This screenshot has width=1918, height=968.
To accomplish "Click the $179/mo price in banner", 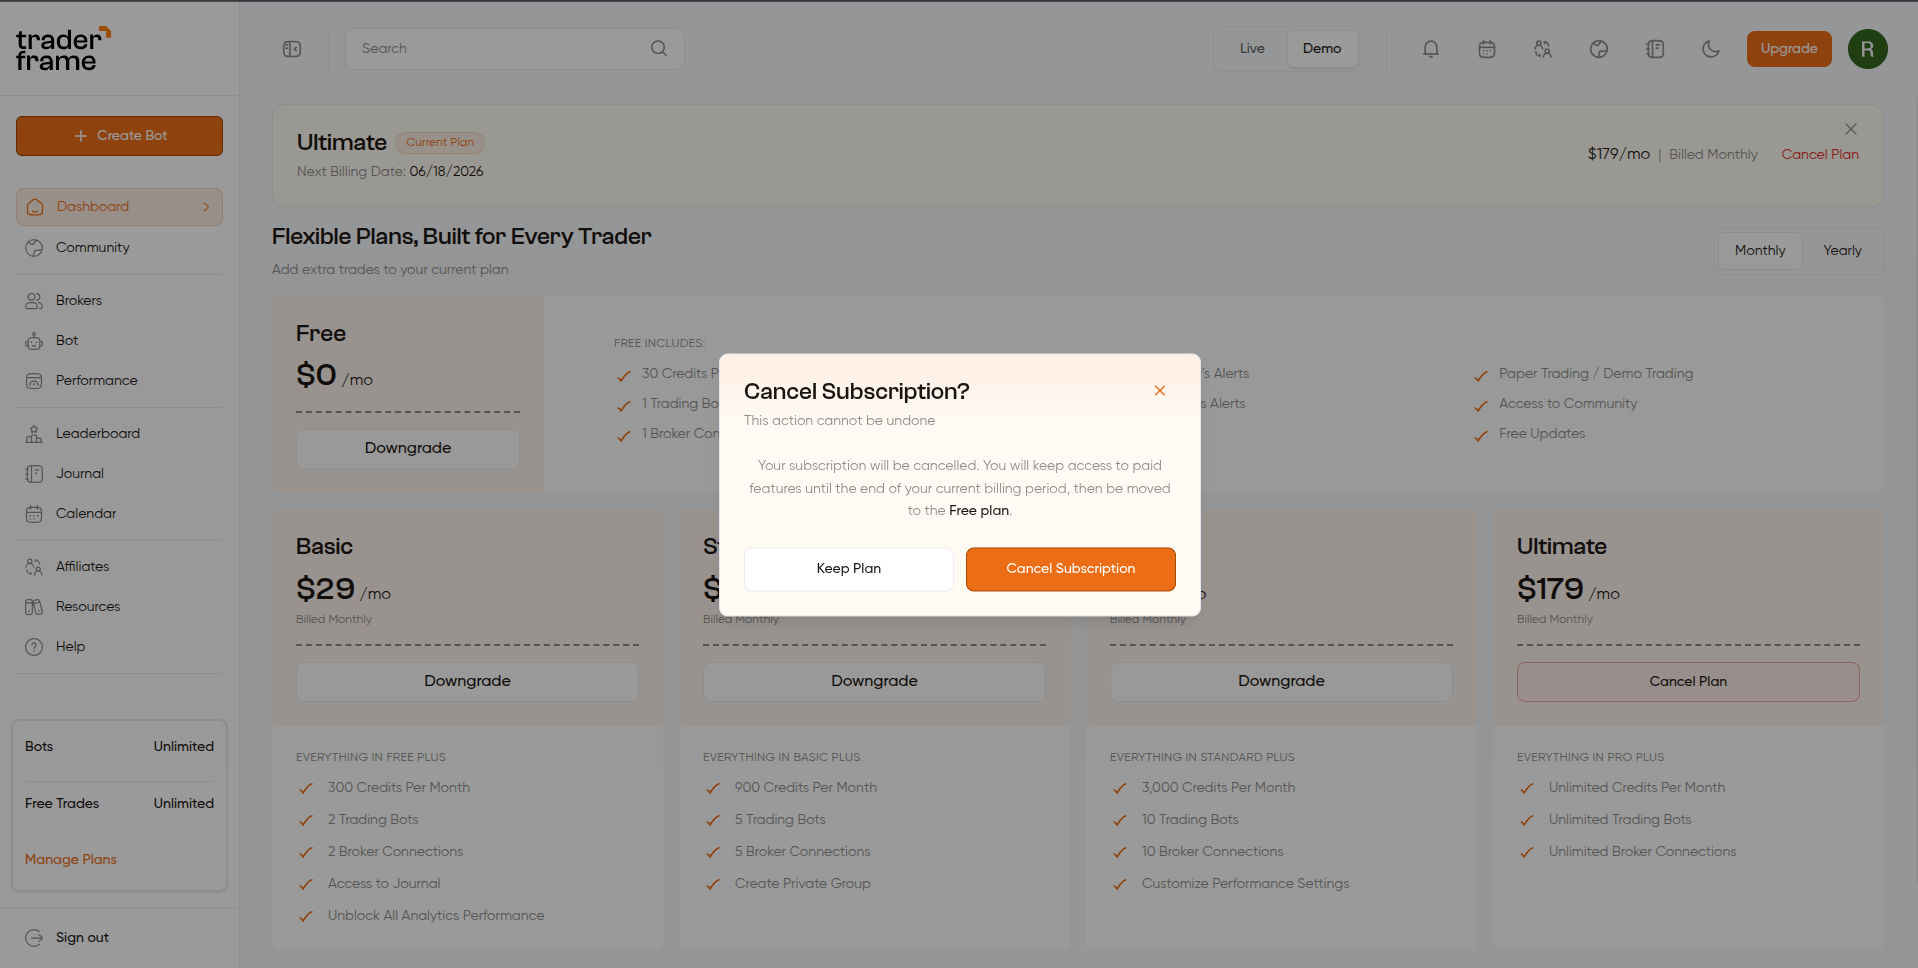I will tap(1619, 155).
